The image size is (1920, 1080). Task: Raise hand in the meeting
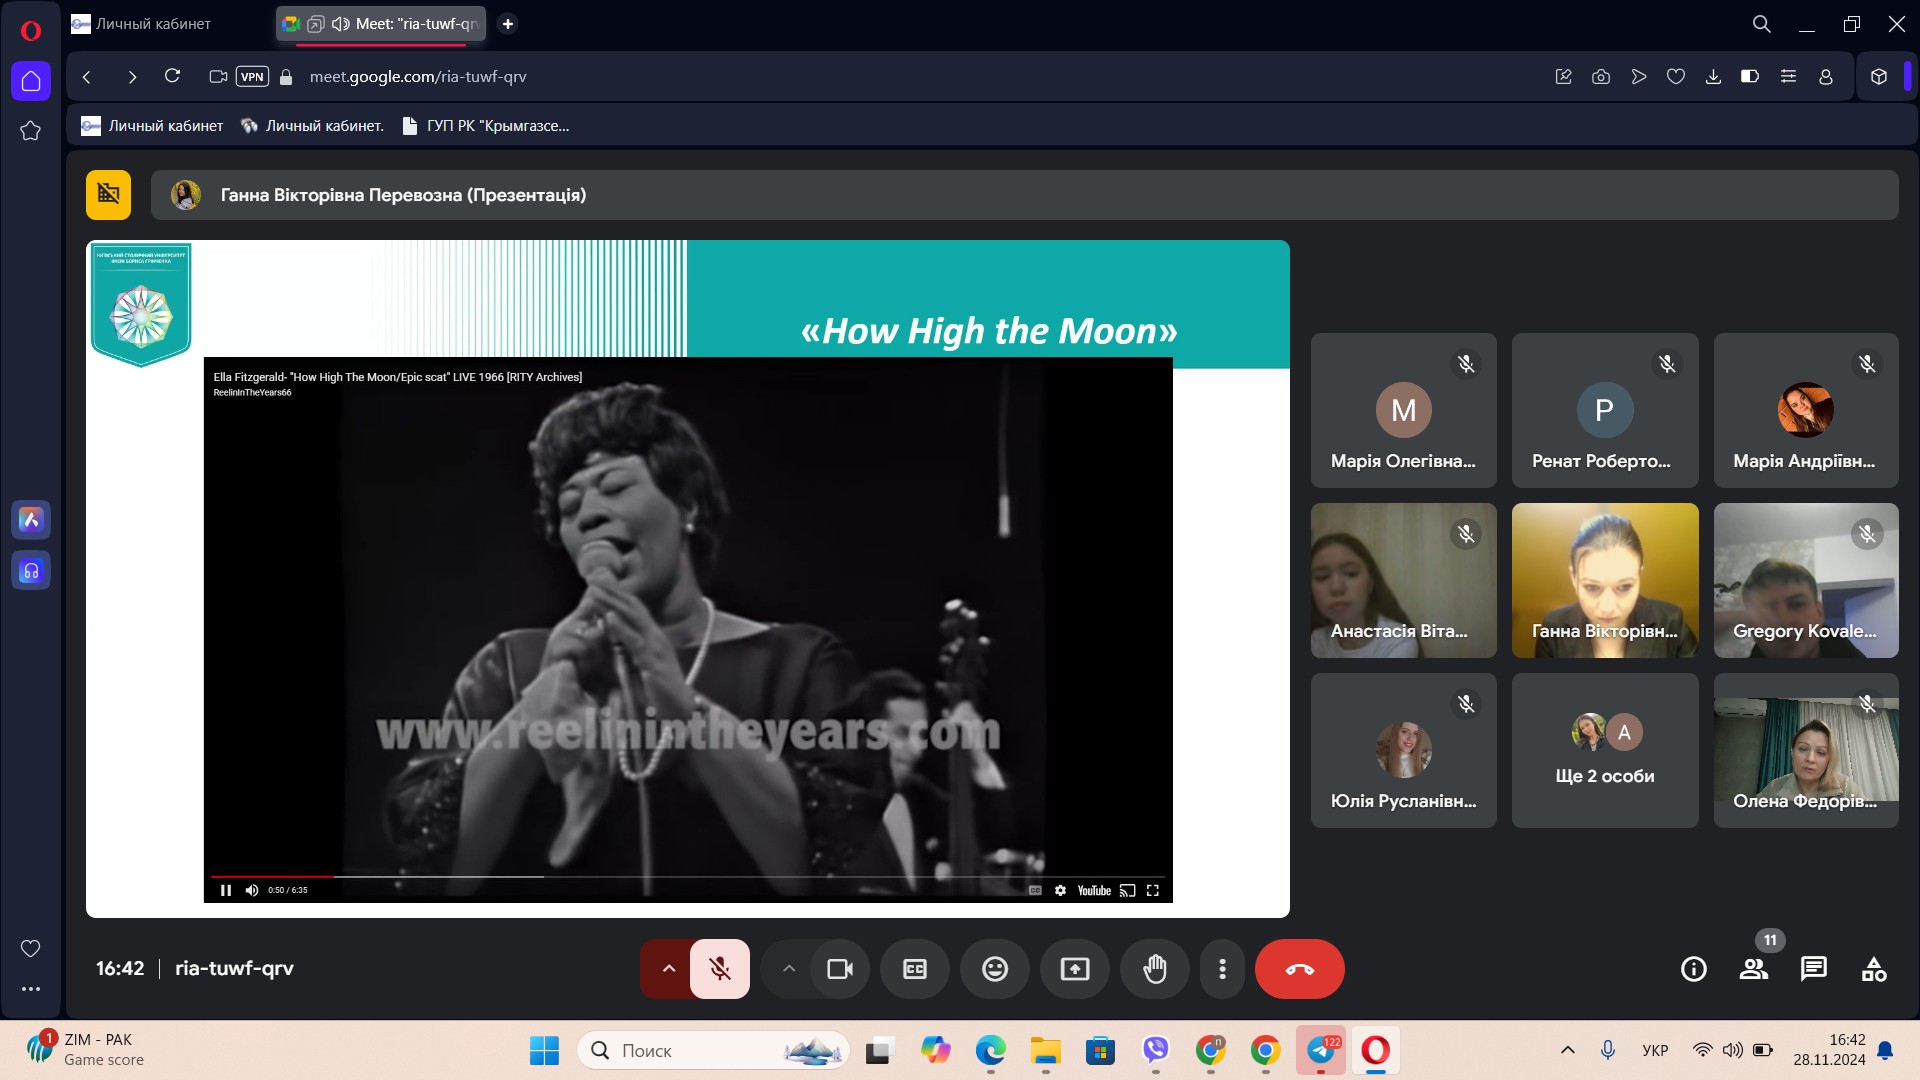coord(1154,968)
